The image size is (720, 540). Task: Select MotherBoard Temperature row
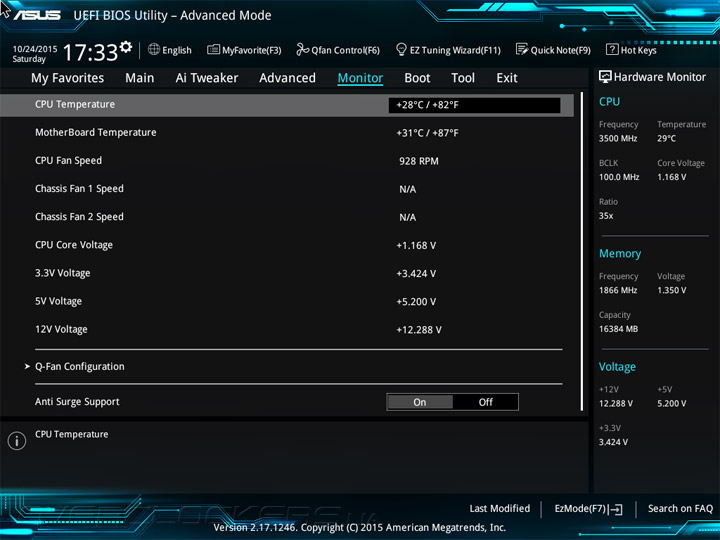(287, 133)
